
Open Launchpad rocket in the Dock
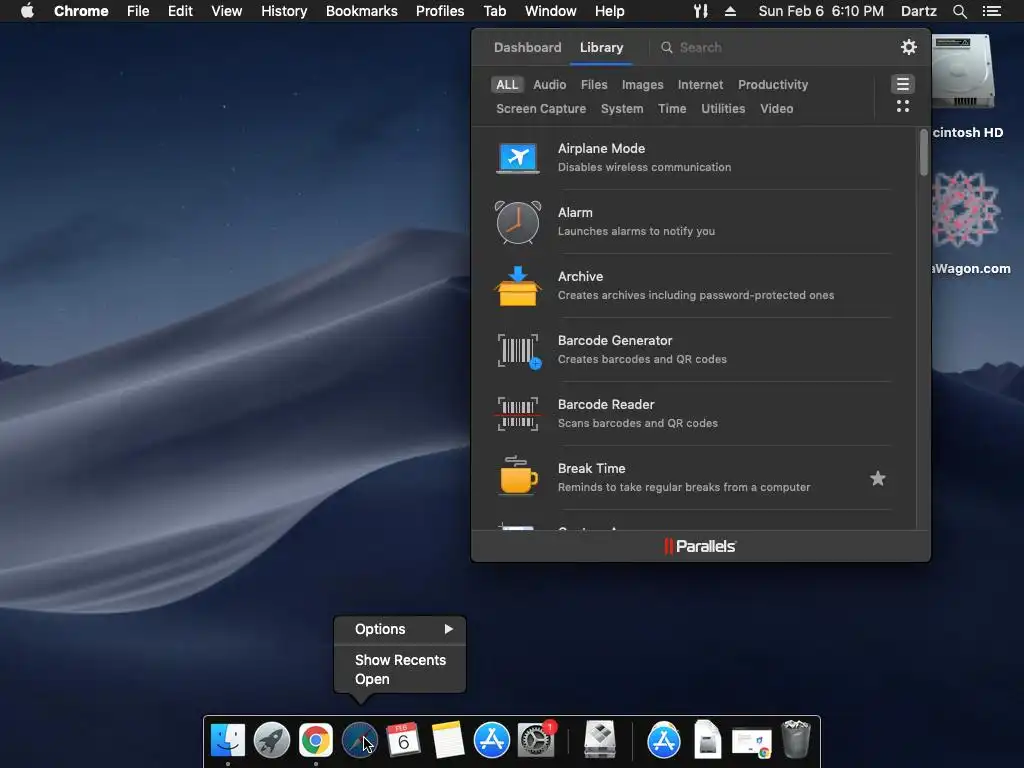click(272, 741)
